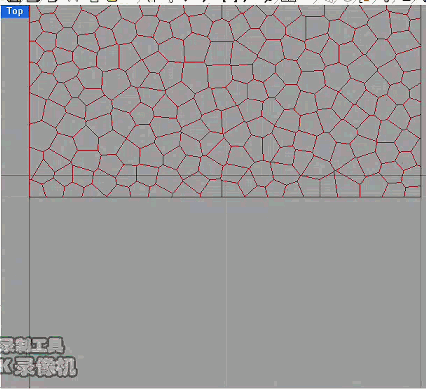
Task: Select the small bottom-right corner cell of the pattern
Action: [x=413, y=192]
